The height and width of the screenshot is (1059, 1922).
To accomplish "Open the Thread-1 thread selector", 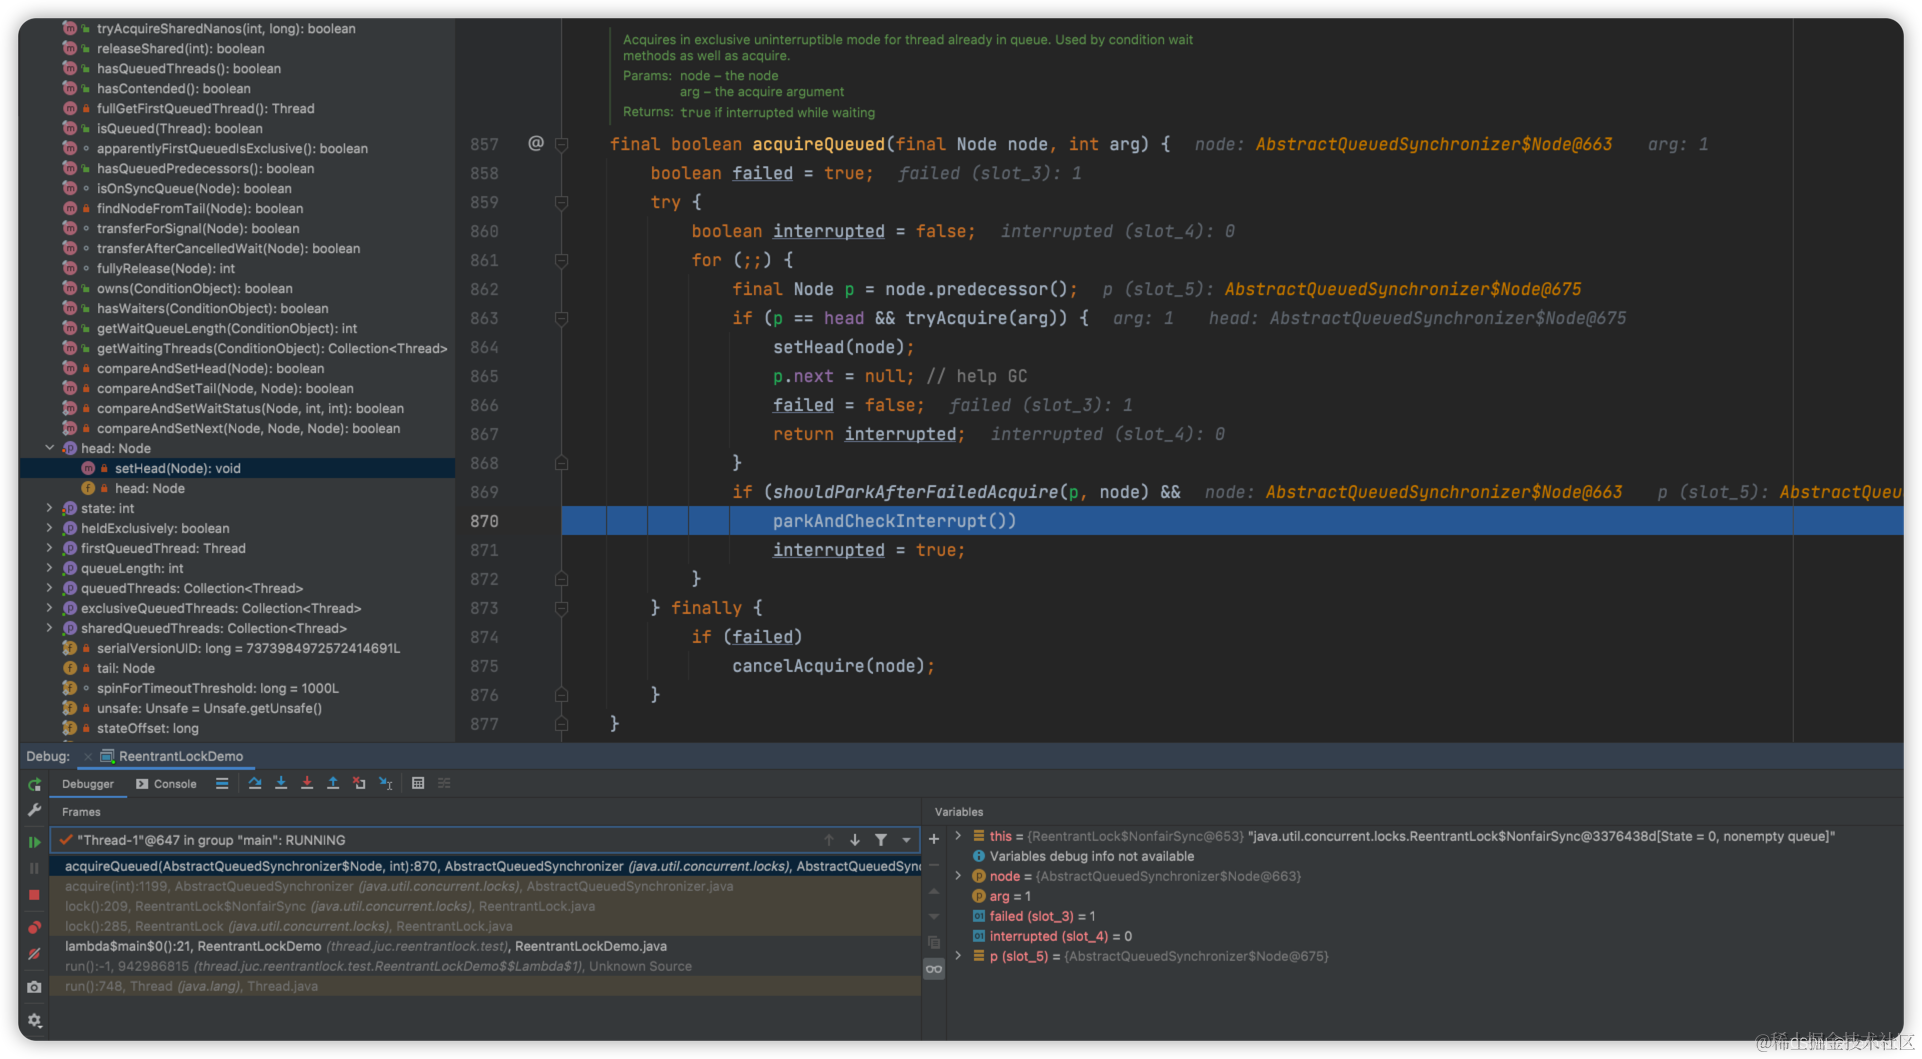I will (486, 840).
